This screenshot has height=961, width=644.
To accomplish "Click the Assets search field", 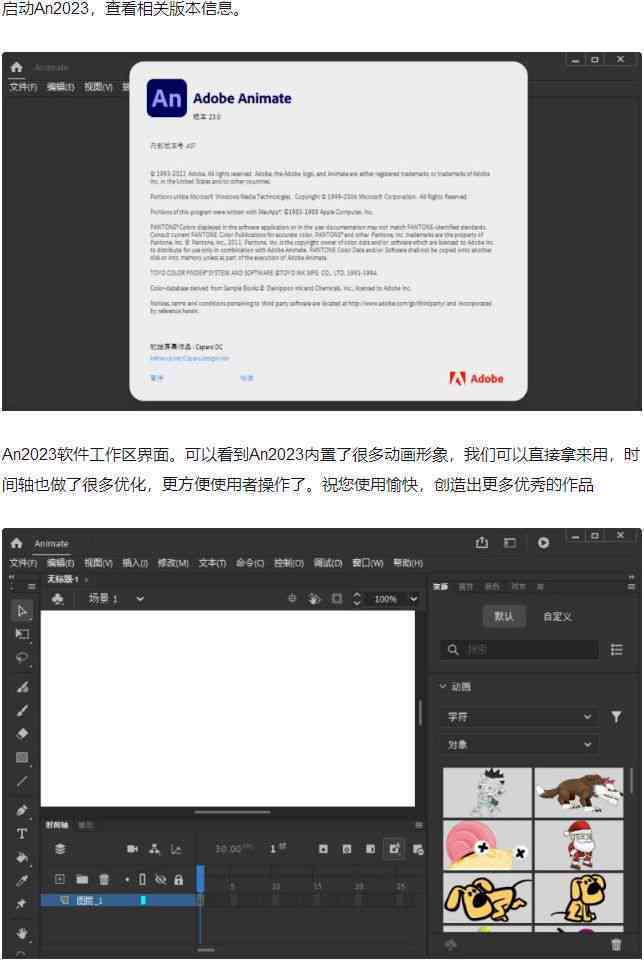I will [520, 650].
